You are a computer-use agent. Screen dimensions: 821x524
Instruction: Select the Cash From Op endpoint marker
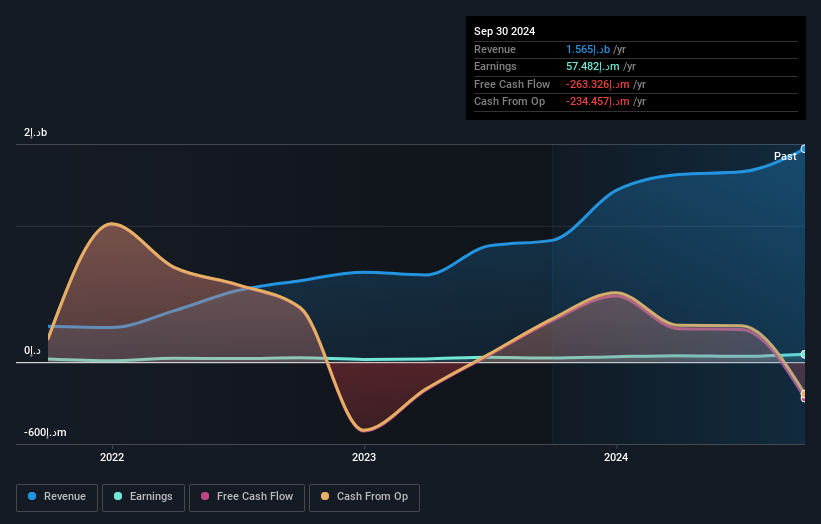(804, 394)
